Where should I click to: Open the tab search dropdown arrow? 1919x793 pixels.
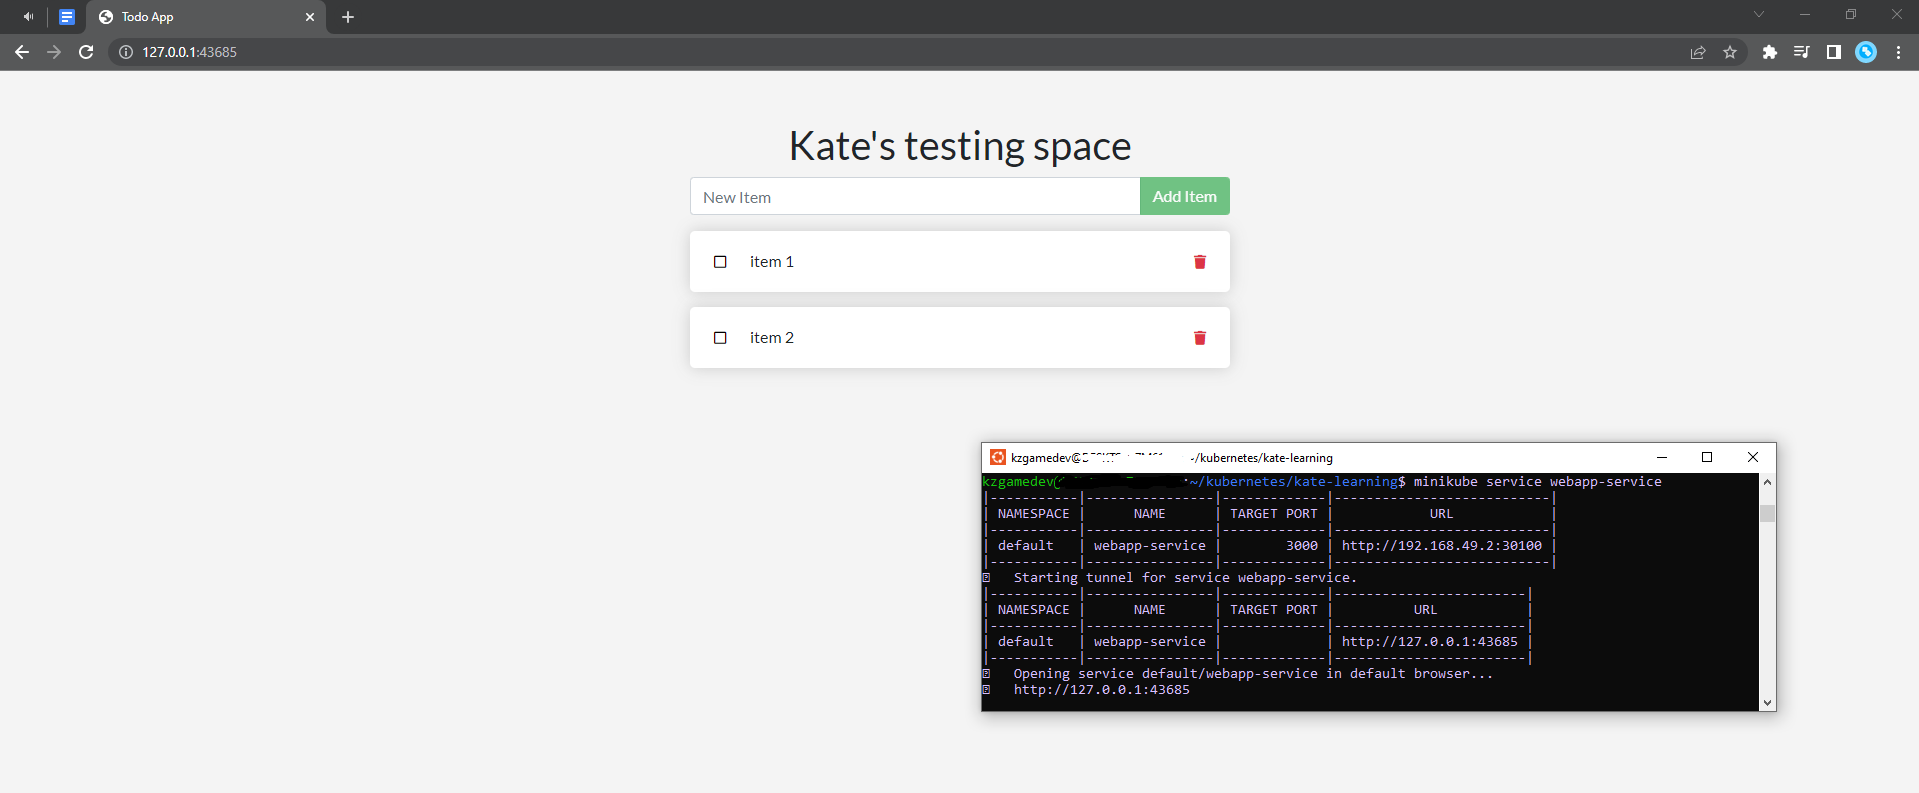pyautogui.click(x=1759, y=14)
